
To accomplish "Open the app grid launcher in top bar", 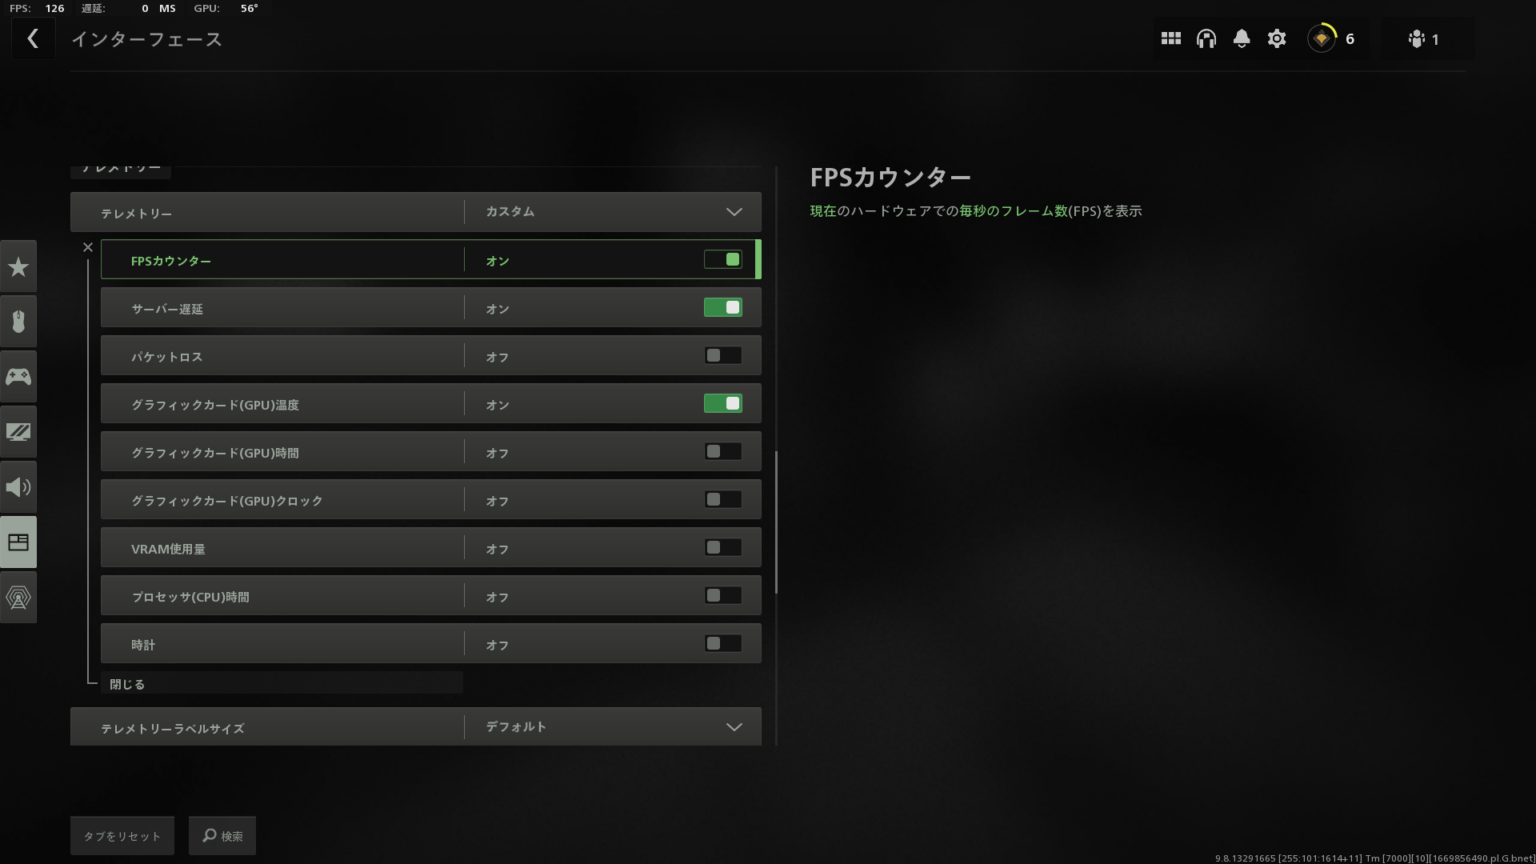I will [1170, 38].
